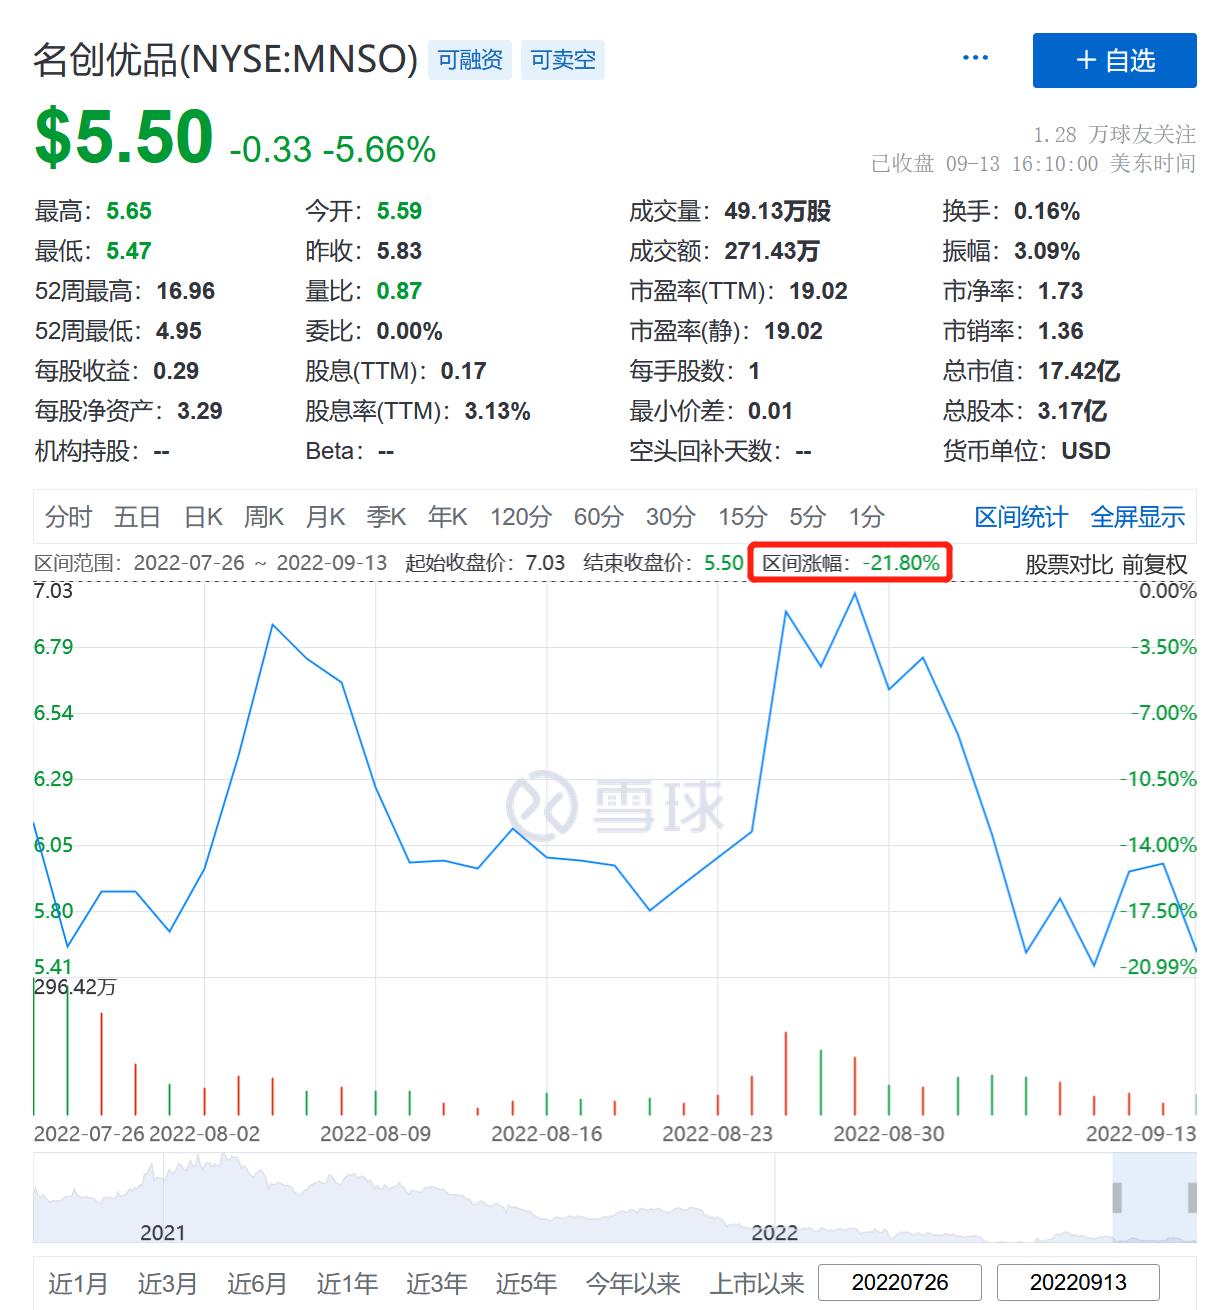The width and height of the screenshot is (1218, 1310).
Task: Add MNSO to watchlist with 自选 button
Action: point(1114,60)
